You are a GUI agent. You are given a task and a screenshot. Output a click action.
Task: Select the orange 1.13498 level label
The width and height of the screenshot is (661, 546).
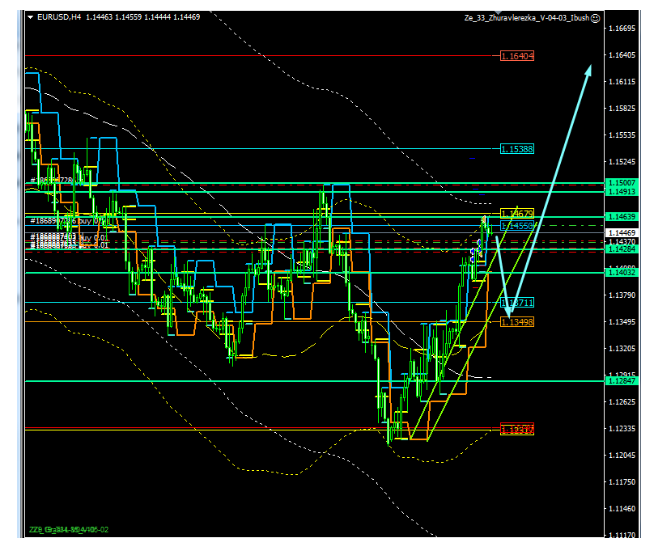click(517, 321)
